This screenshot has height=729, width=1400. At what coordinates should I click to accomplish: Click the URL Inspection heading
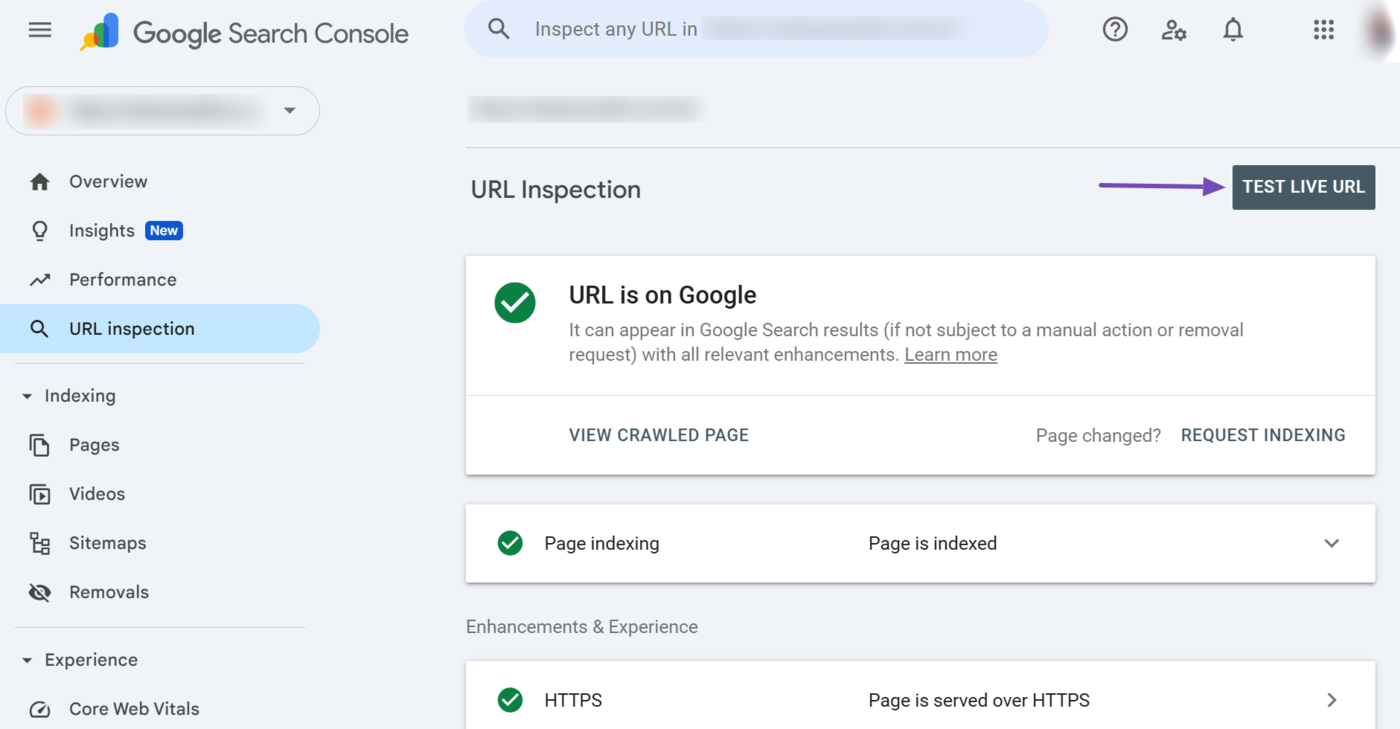pyautogui.click(x=556, y=190)
